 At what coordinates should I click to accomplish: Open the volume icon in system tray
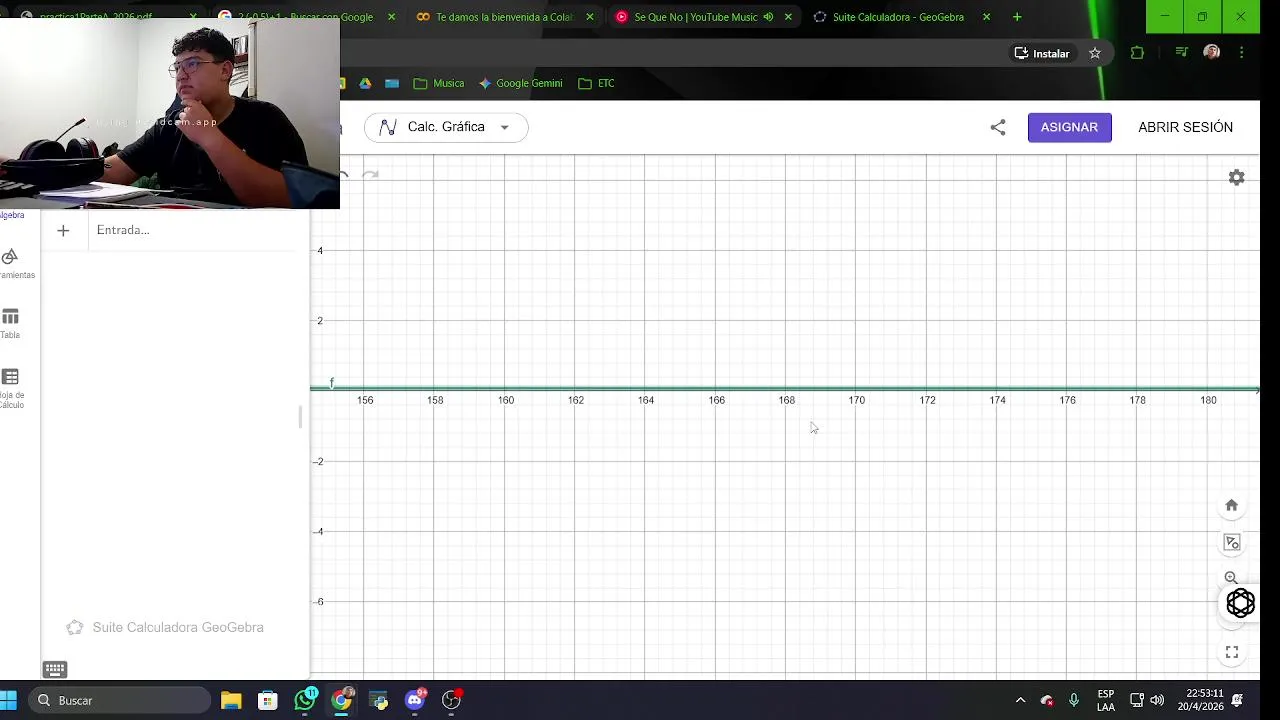coord(1157,700)
